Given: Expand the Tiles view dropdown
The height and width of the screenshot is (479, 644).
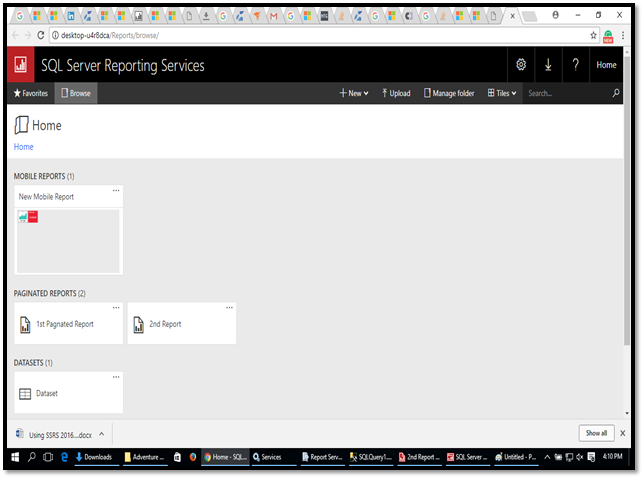Looking at the screenshot, I should [502, 93].
